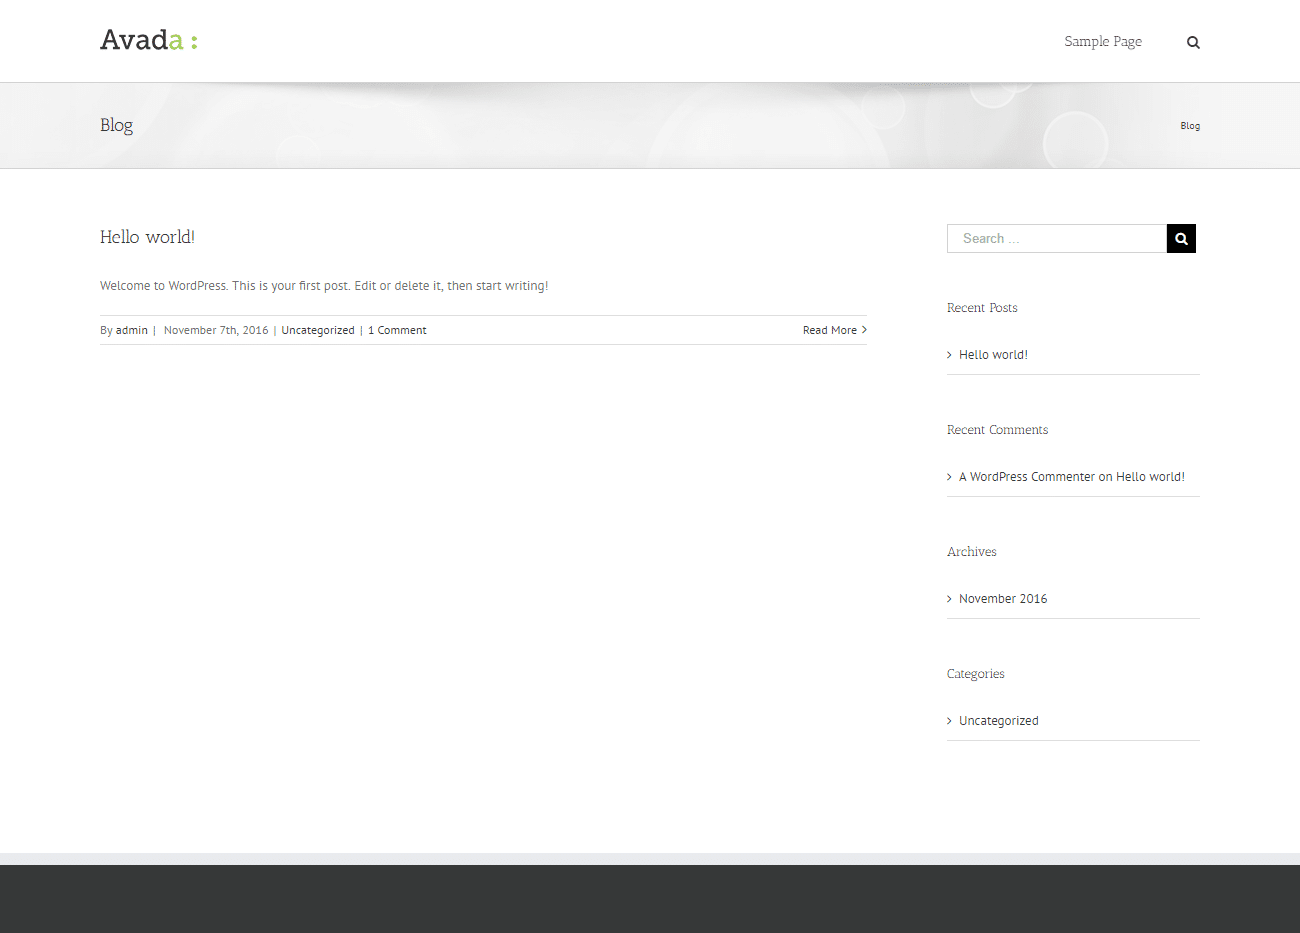Visit A WordPress Commenter link

click(1027, 477)
